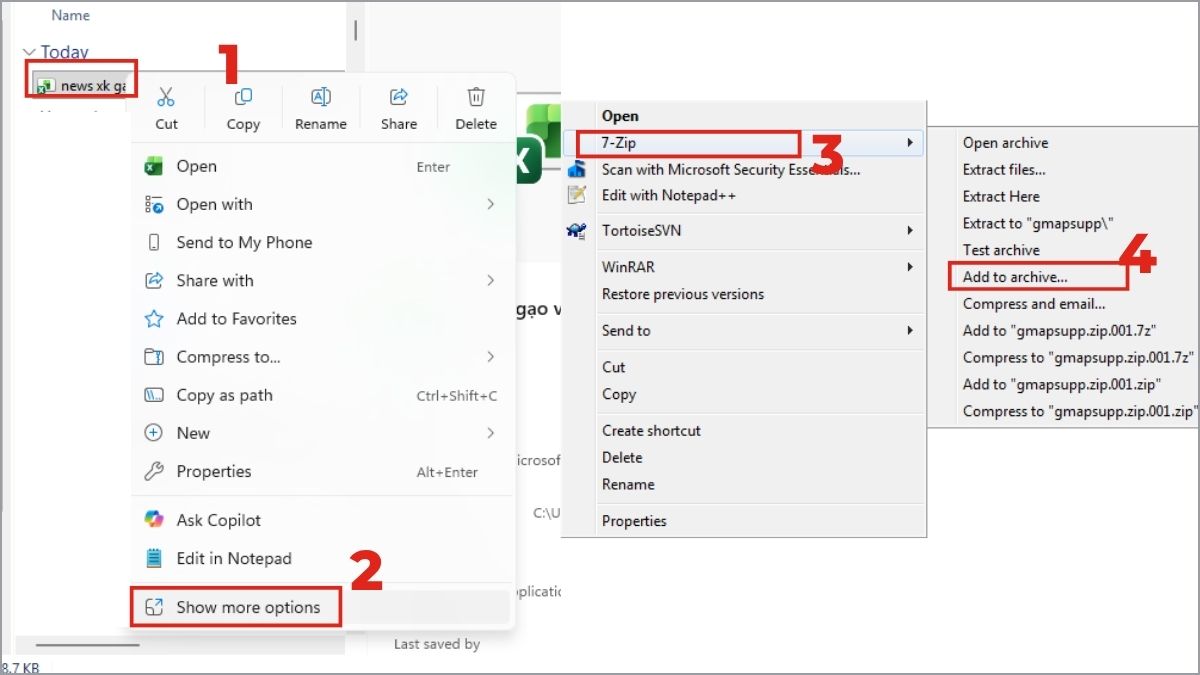Click the Notepad++ icon in classic menu
Viewport: 1200px width, 675px height.
(576, 196)
